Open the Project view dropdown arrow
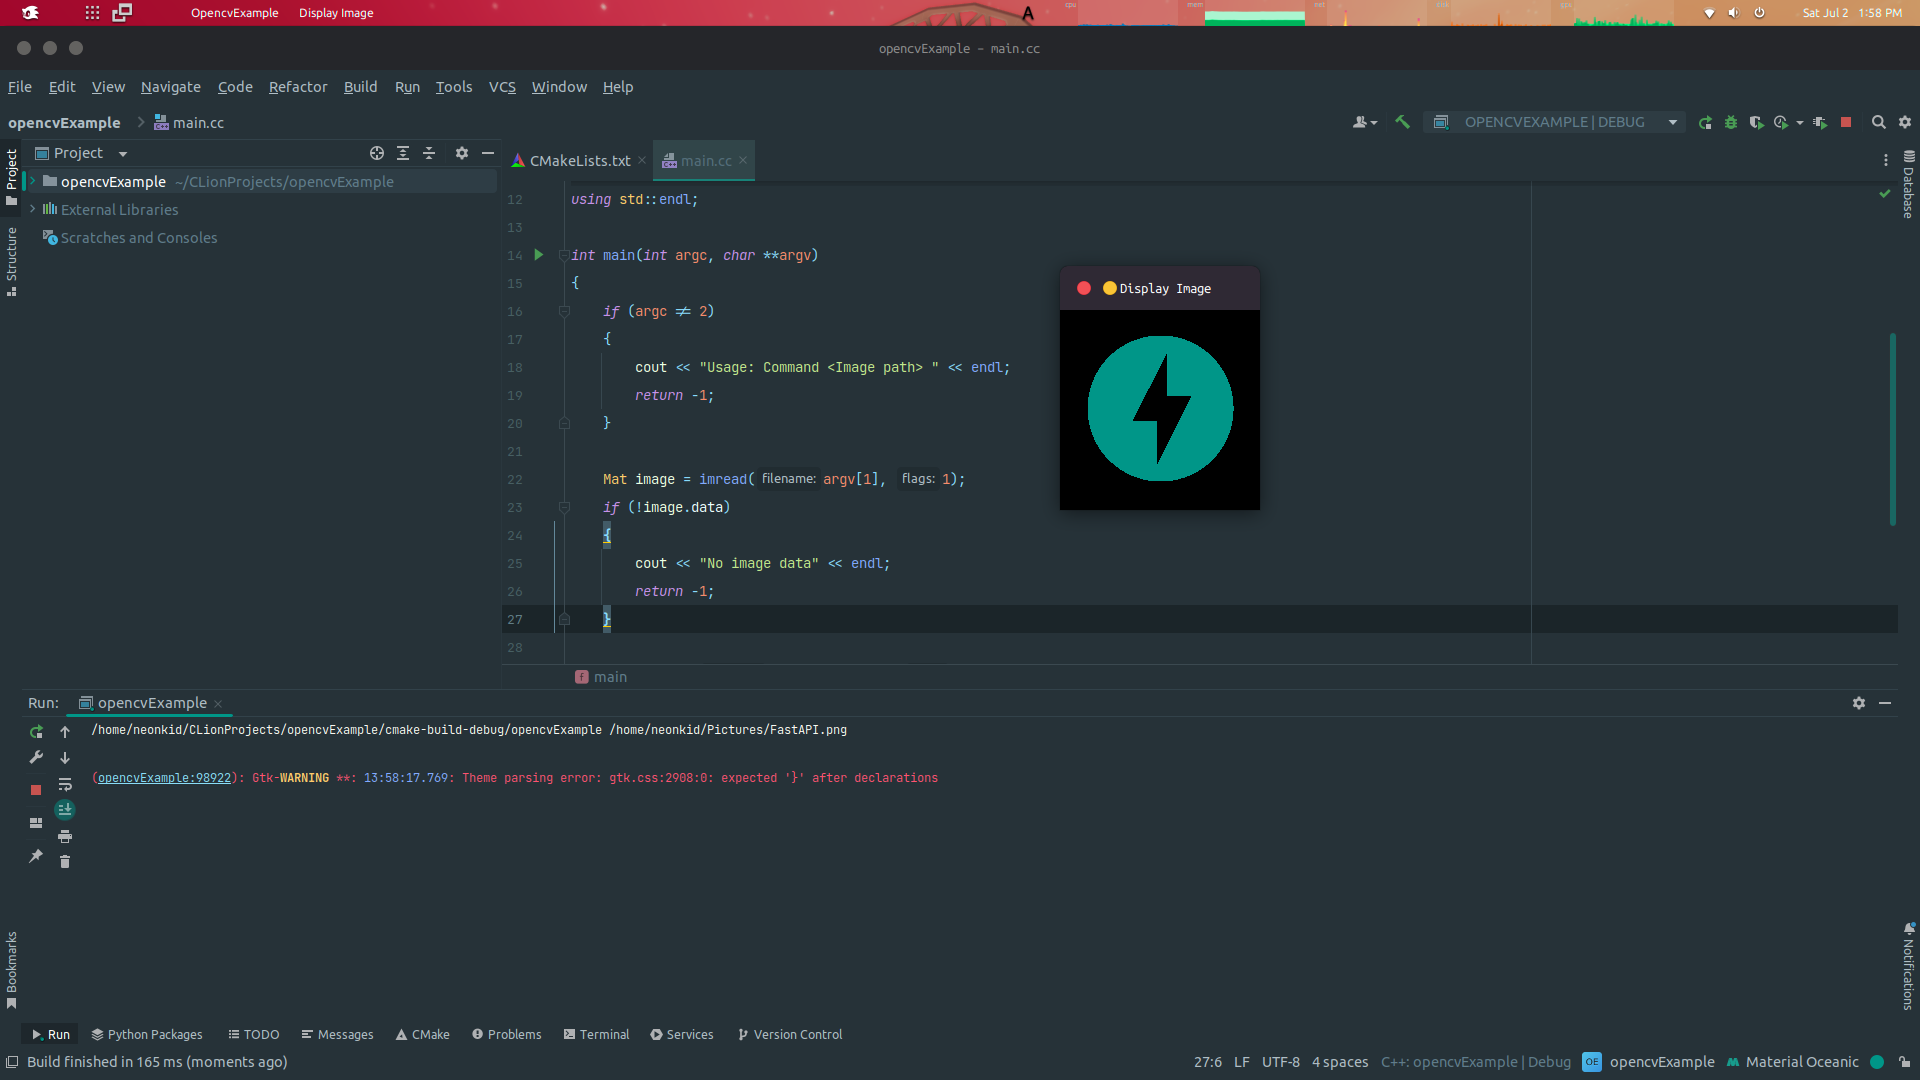The height and width of the screenshot is (1080, 1920). [x=123, y=154]
